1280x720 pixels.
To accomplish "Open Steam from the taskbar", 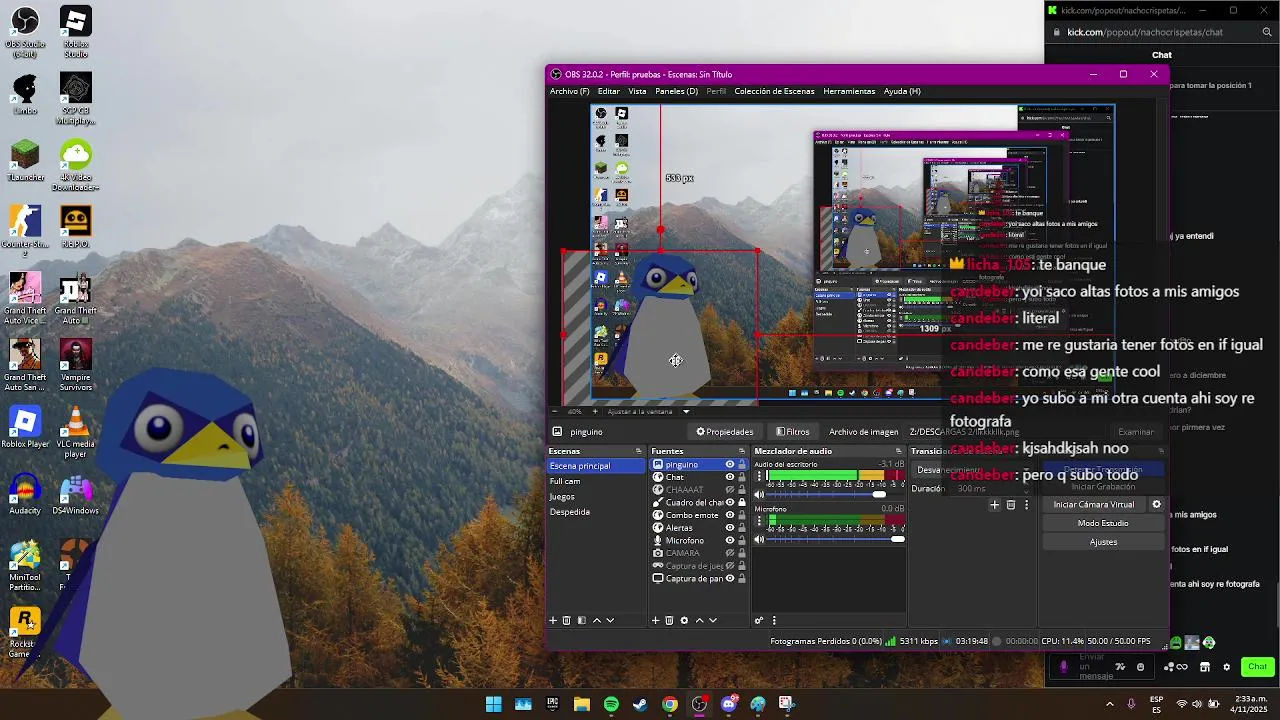I will [x=640, y=704].
